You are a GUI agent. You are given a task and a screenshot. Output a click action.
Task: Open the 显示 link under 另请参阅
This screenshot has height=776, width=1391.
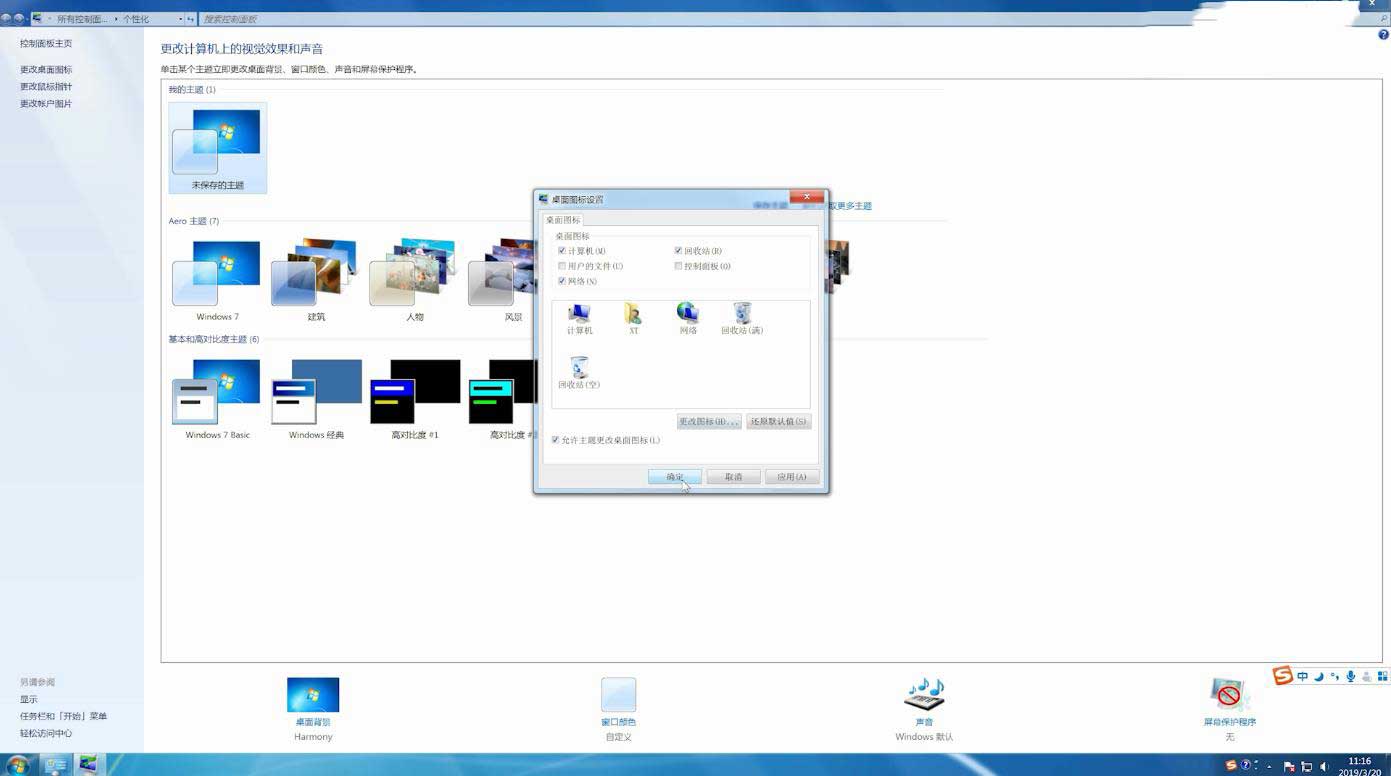(29, 700)
